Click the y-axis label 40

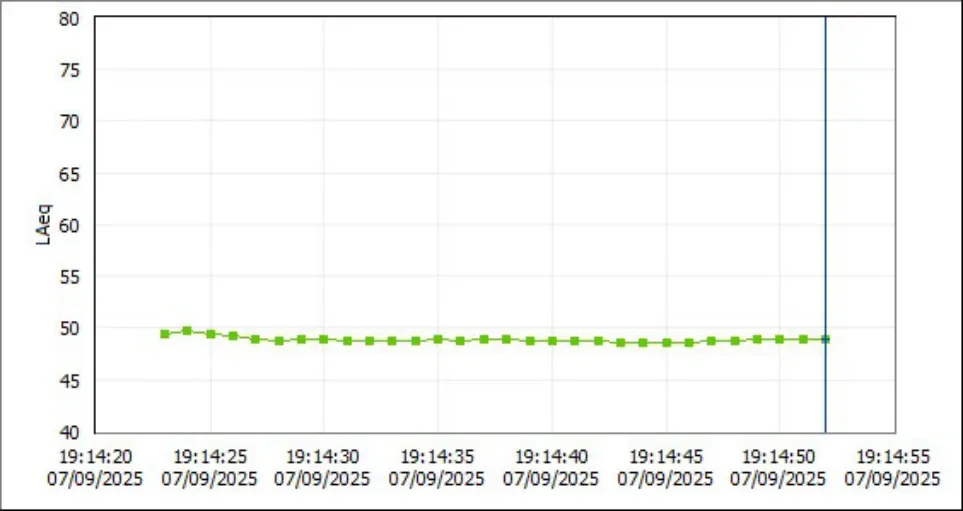pyautogui.click(x=69, y=432)
